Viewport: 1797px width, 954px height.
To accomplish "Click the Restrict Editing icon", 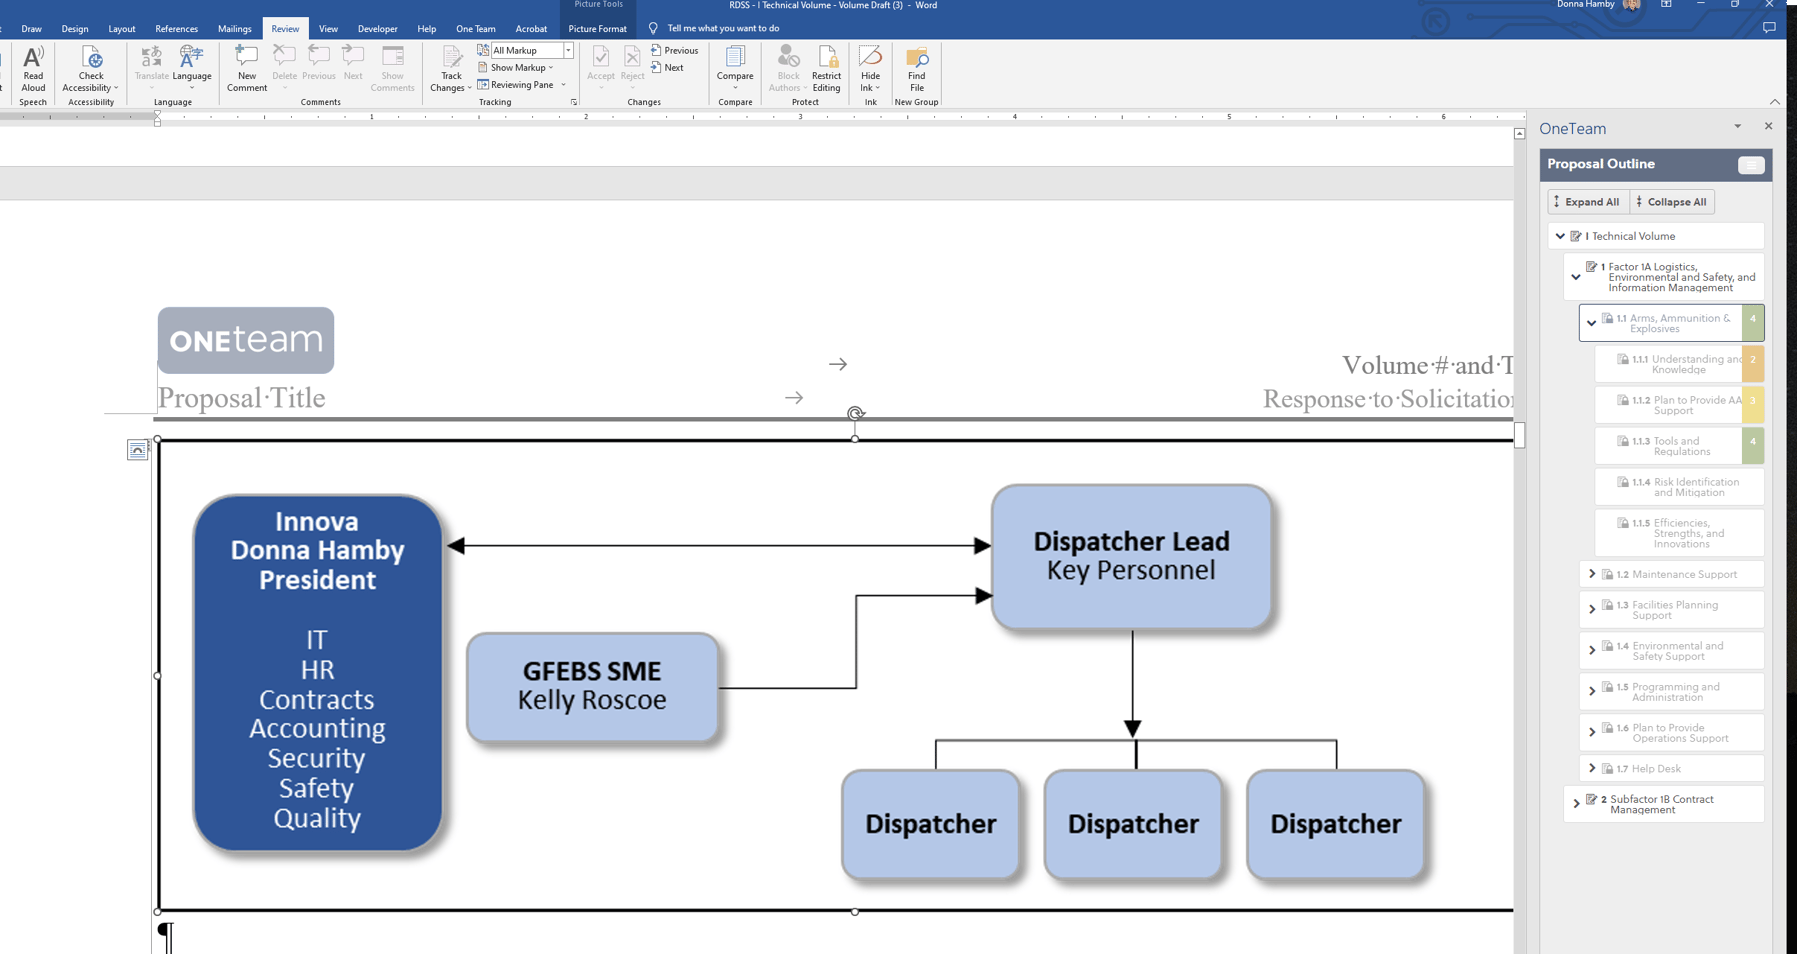I will click(x=826, y=70).
